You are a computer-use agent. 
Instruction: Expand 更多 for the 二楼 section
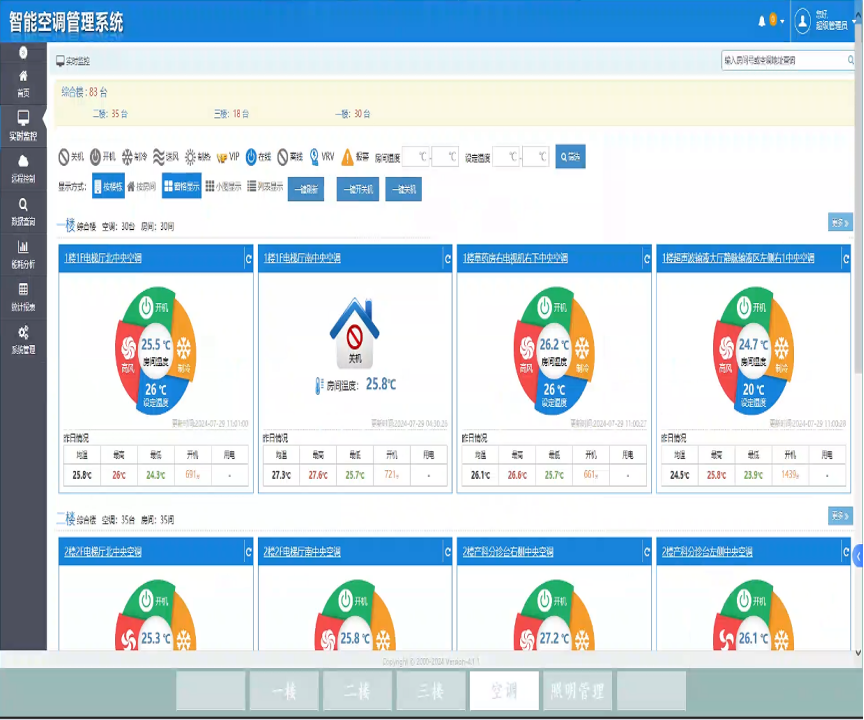[840, 515]
